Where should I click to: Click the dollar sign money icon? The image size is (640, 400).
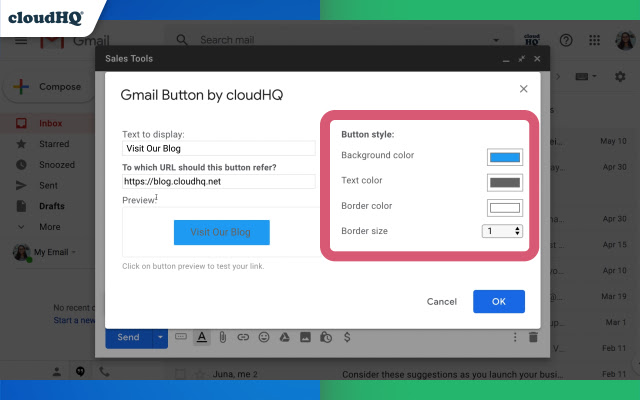point(347,337)
